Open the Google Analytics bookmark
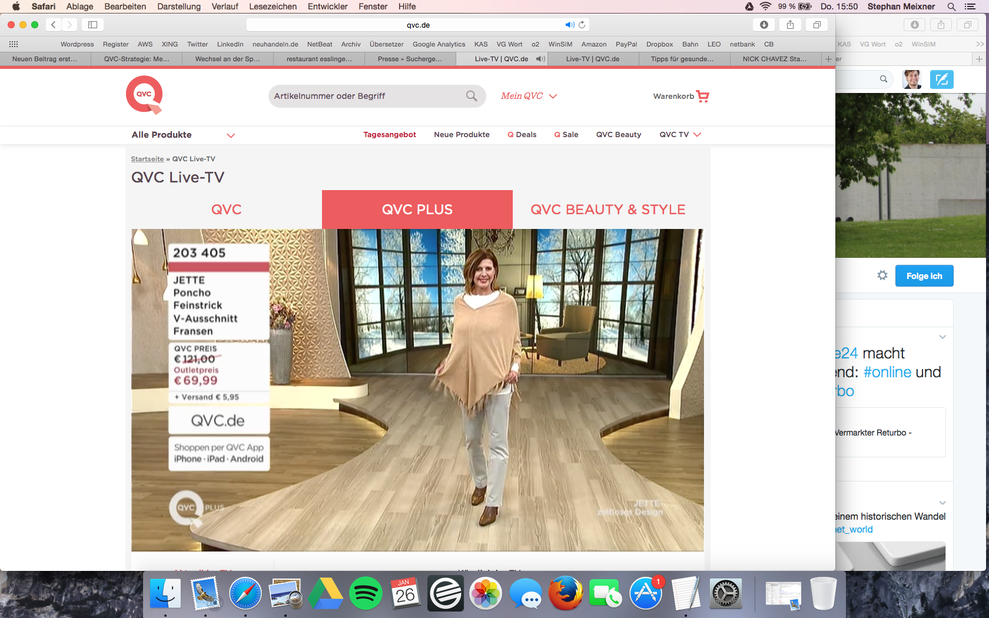 point(438,44)
